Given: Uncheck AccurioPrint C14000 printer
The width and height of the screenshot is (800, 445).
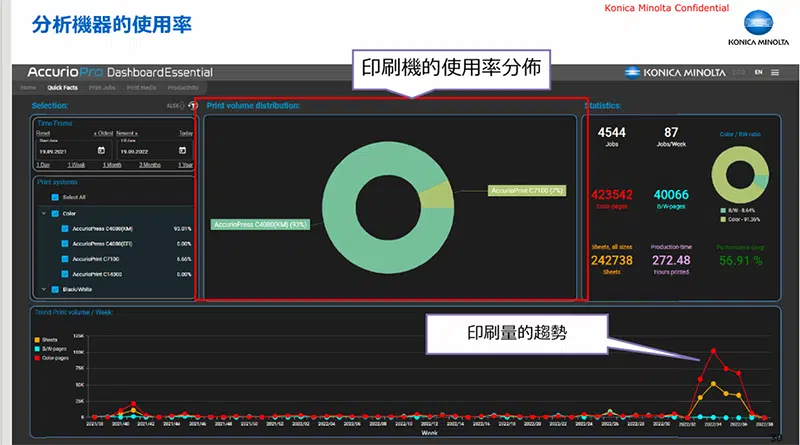Looking at the screenshot, I should tap(65, 274).
